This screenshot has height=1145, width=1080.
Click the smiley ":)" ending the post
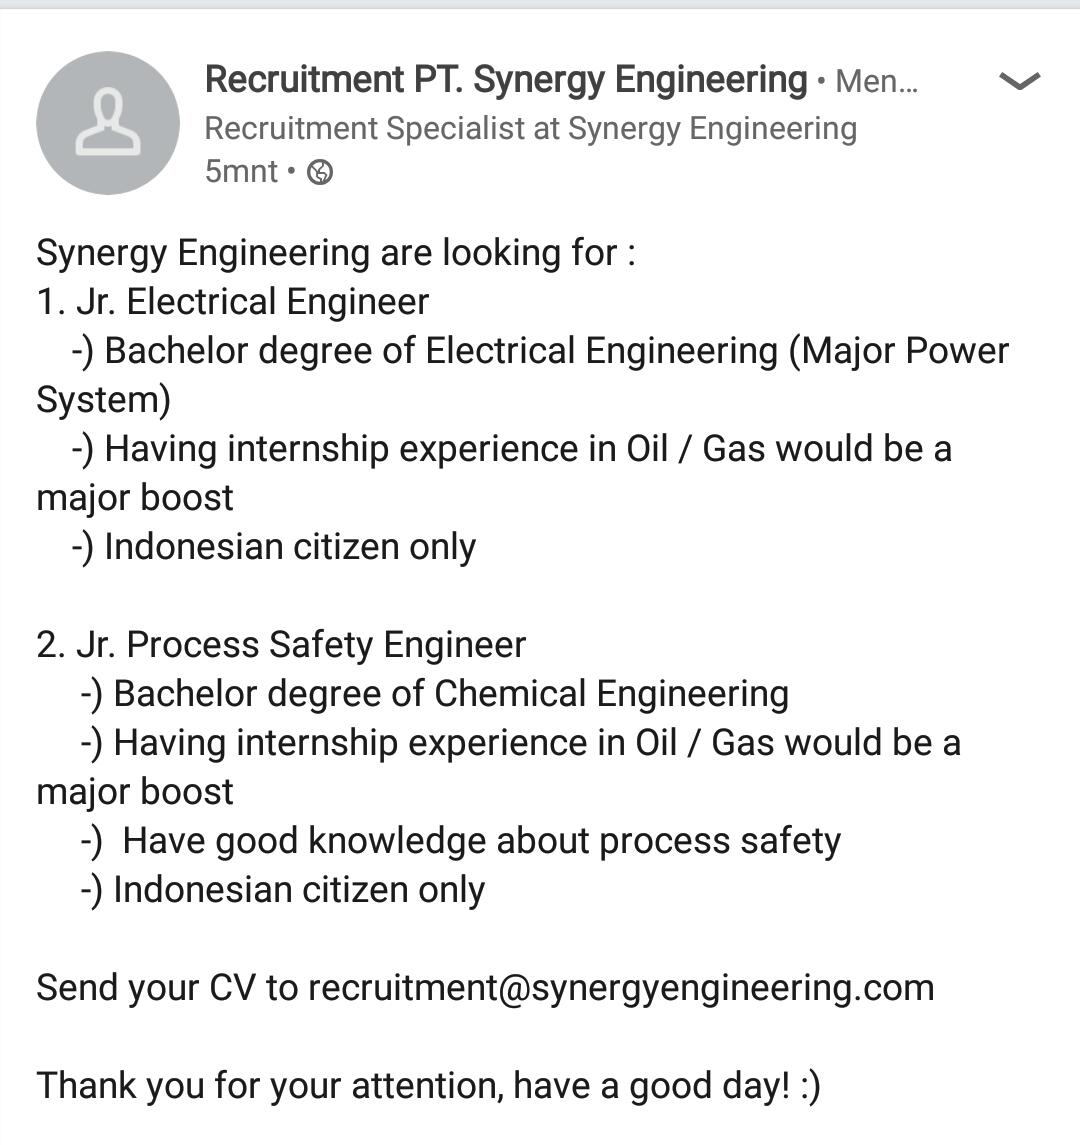pos(810,1086)
